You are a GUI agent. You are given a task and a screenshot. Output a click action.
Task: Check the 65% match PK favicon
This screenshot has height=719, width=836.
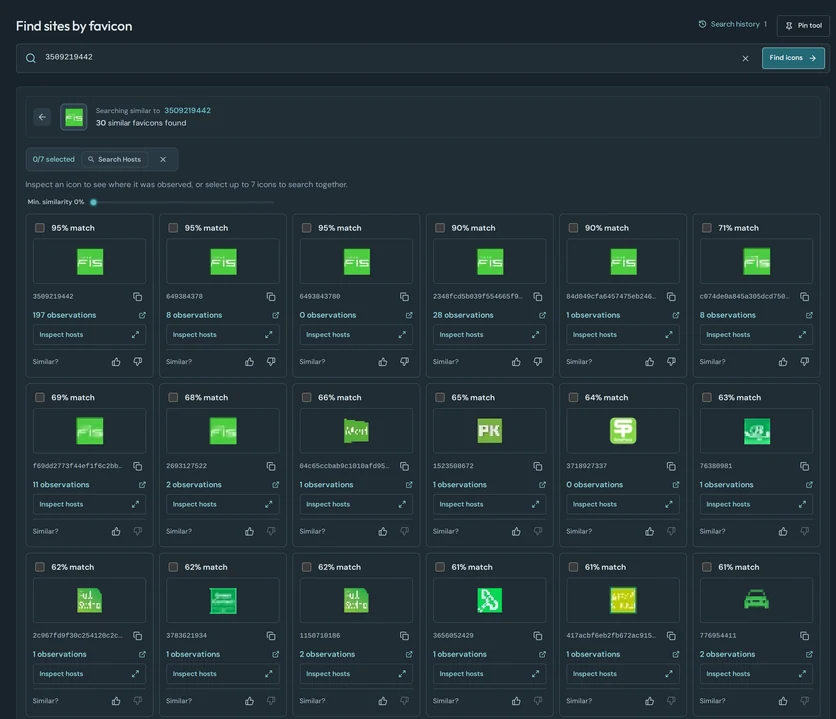coord(440,398)
